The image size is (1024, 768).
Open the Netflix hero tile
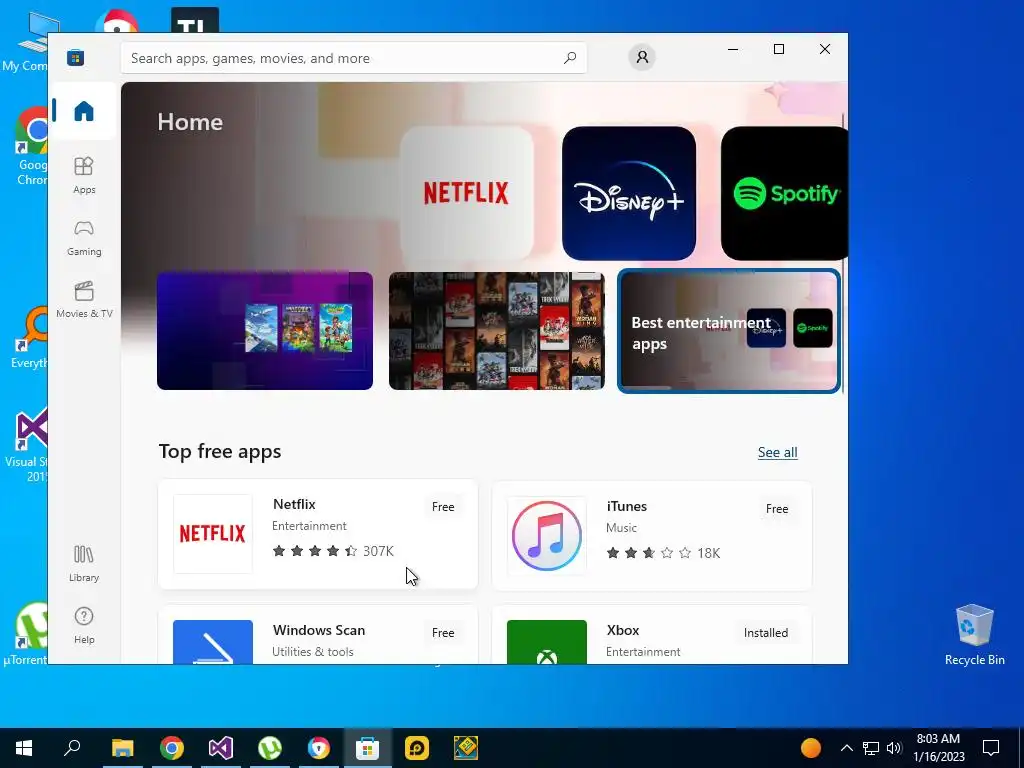[x=466, y=193]
